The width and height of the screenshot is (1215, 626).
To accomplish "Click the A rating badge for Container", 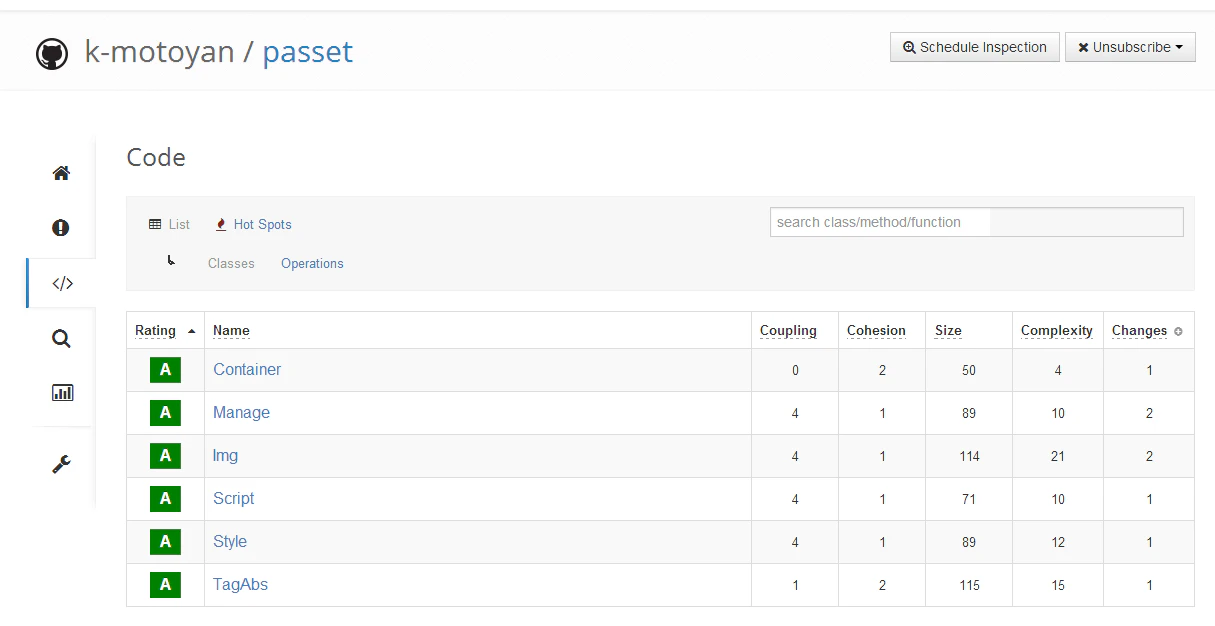I will click(x=165, y=370).
